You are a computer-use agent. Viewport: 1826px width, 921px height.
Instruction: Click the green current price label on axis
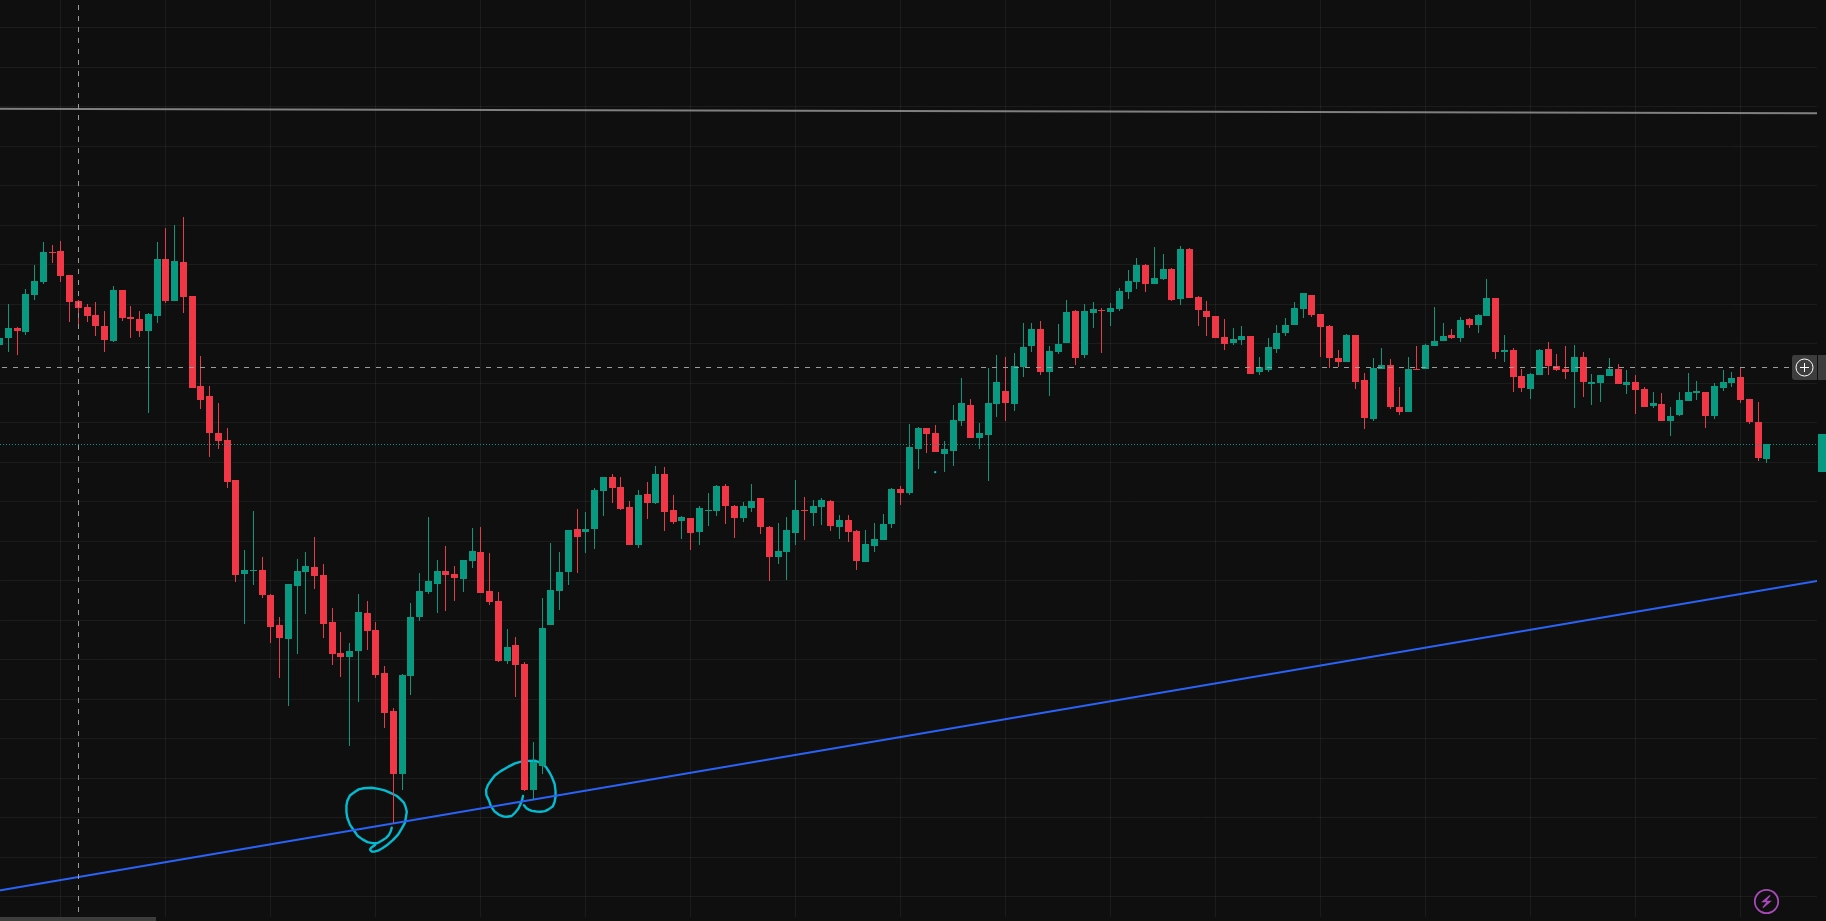[x=1821, y=452]
